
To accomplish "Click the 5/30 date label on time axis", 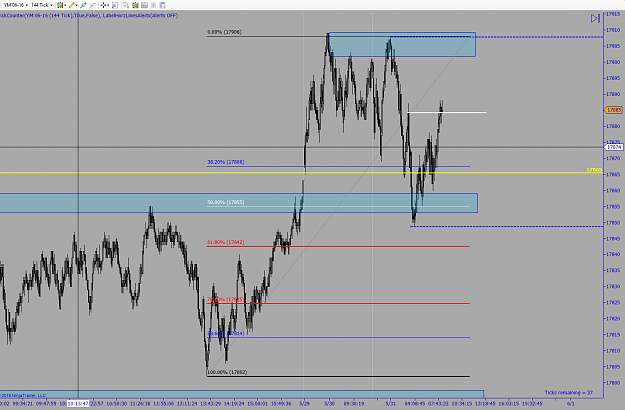I will (330, 404).
